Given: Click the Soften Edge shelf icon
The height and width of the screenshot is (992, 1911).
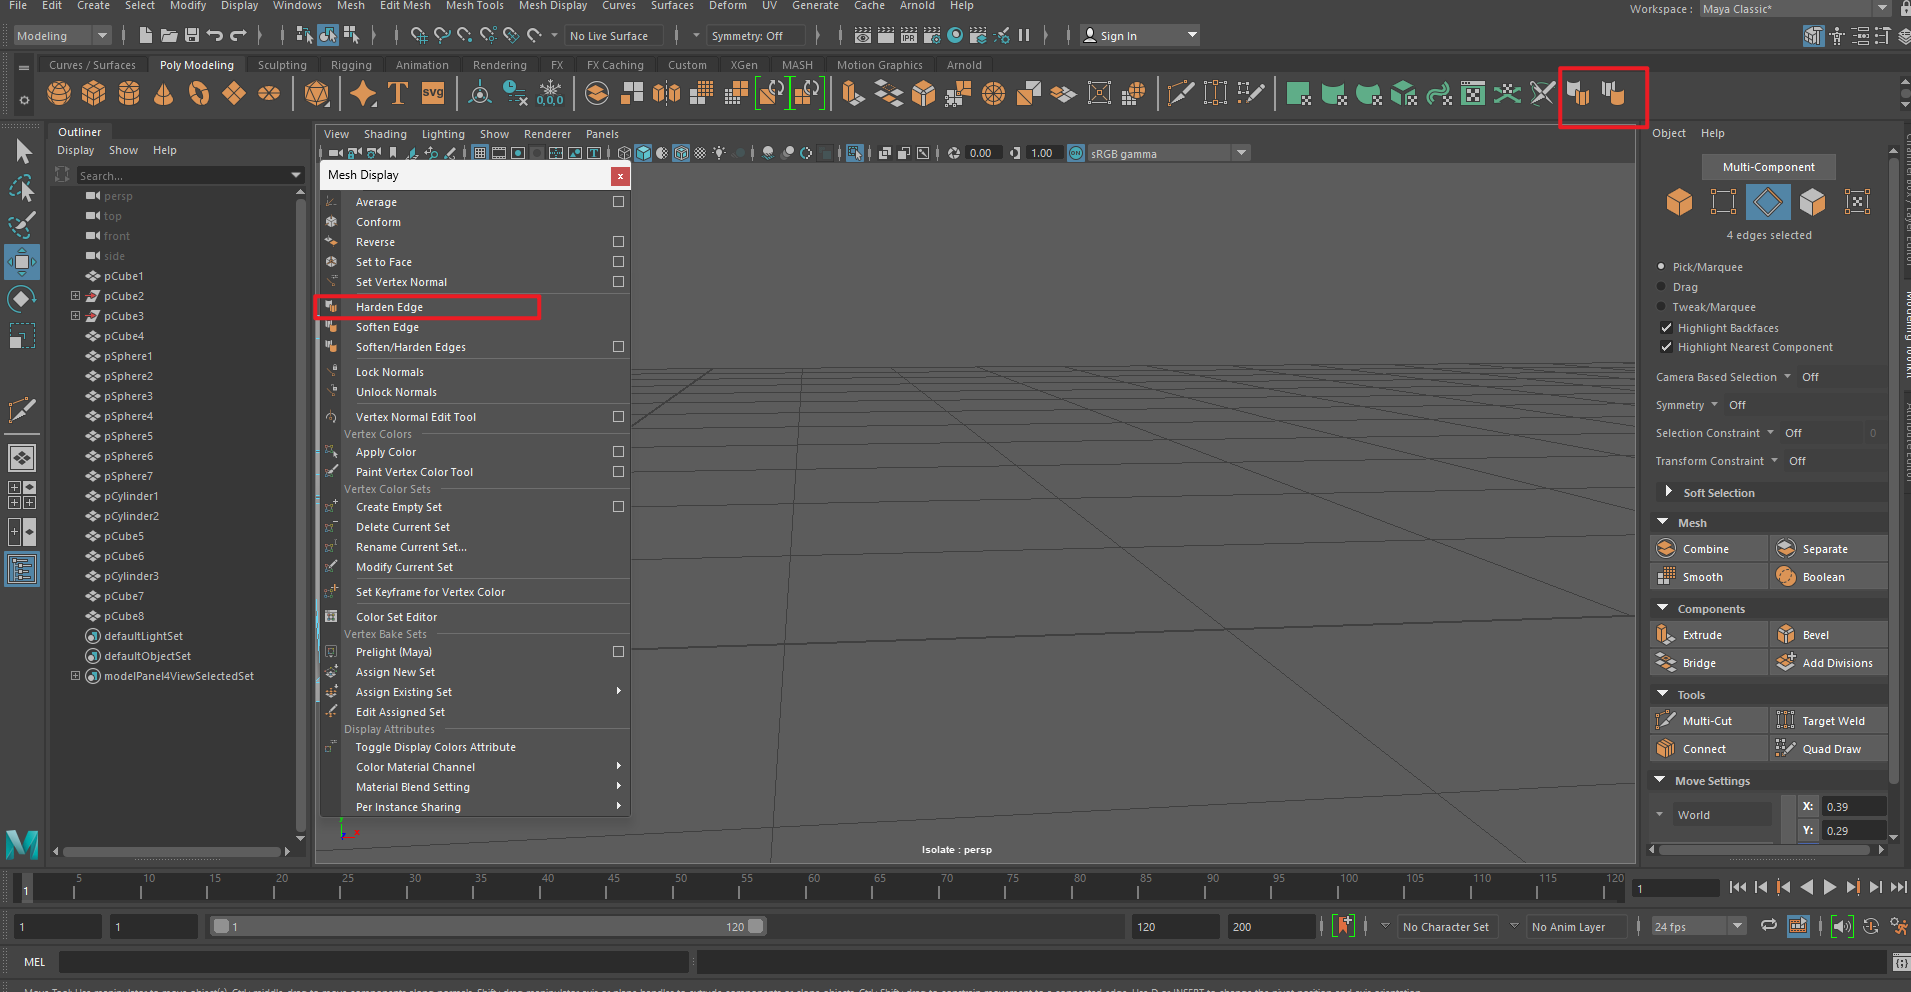Looking at the screenshot, I should (1612, 94).
